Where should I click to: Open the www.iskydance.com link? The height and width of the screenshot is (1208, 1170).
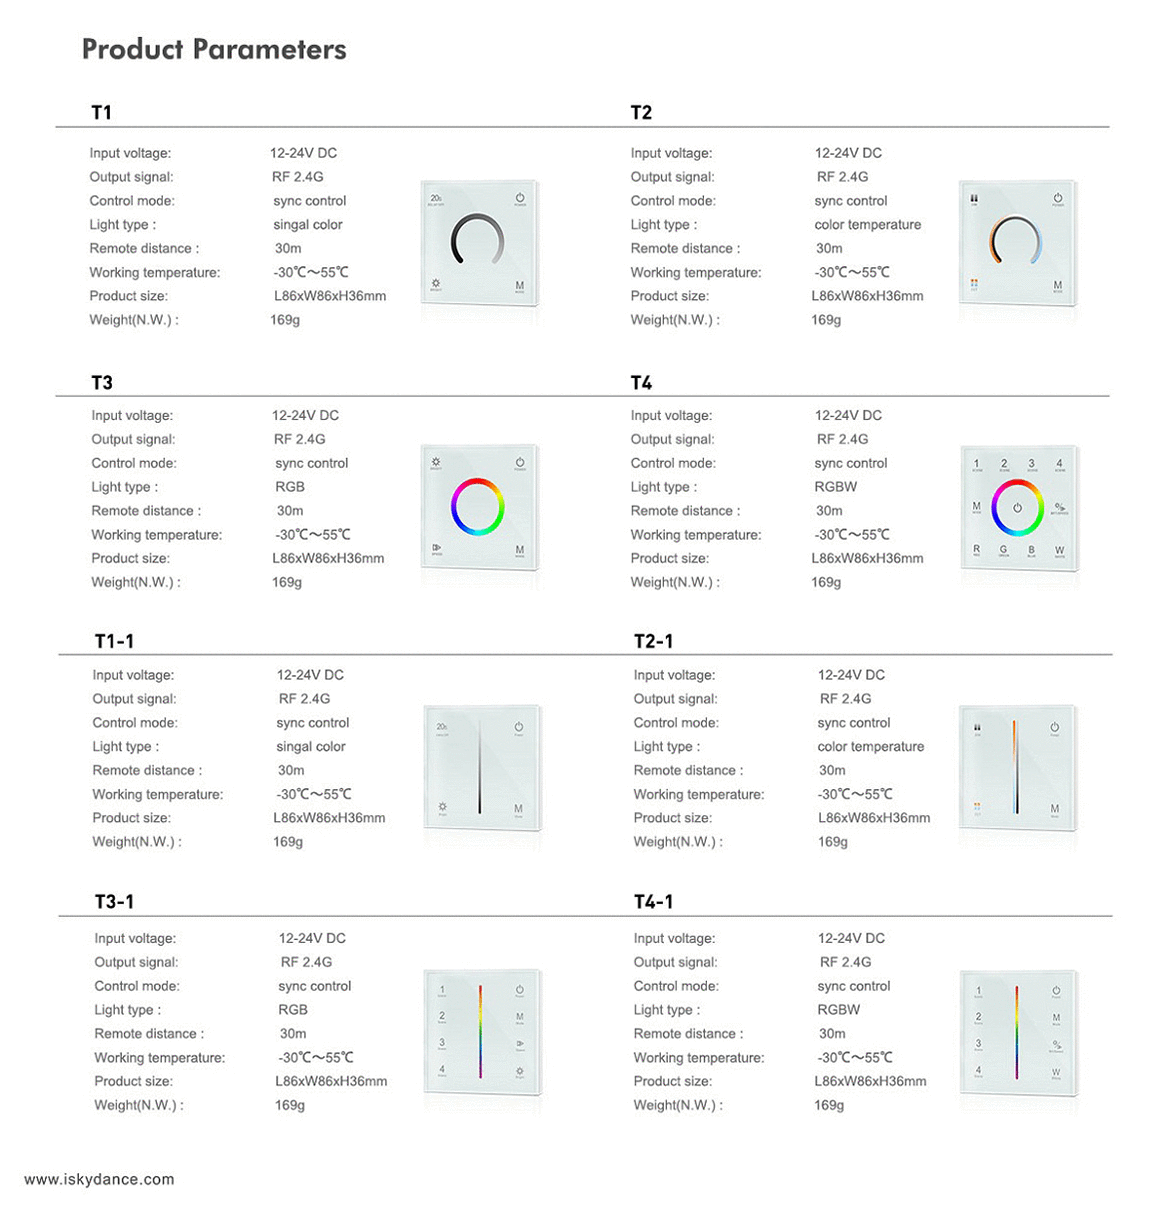(x=99, y=1179)
